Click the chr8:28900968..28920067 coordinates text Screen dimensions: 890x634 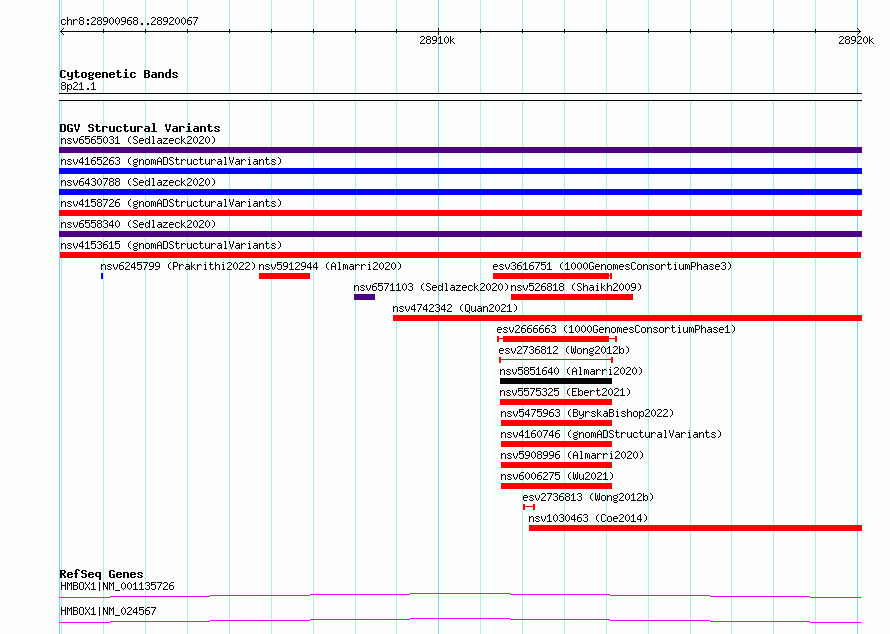pos(129,21)
